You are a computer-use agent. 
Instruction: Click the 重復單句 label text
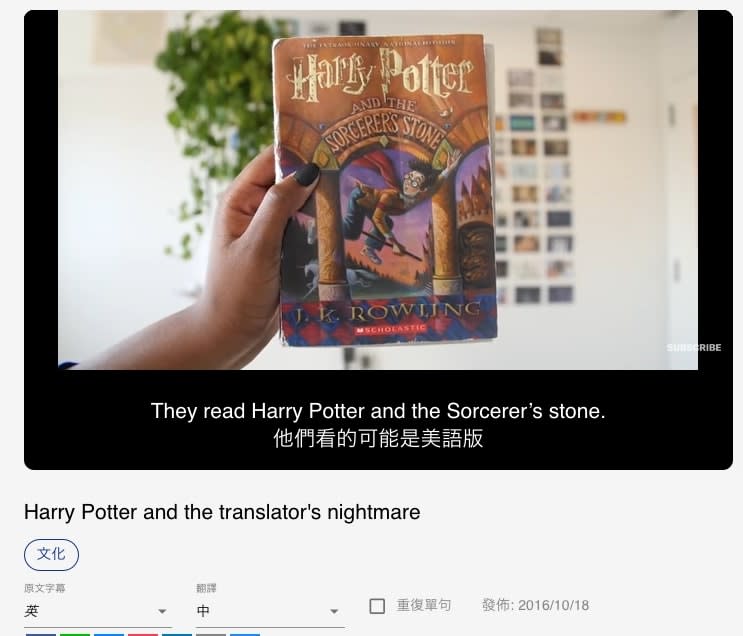(x=424, y=605)
